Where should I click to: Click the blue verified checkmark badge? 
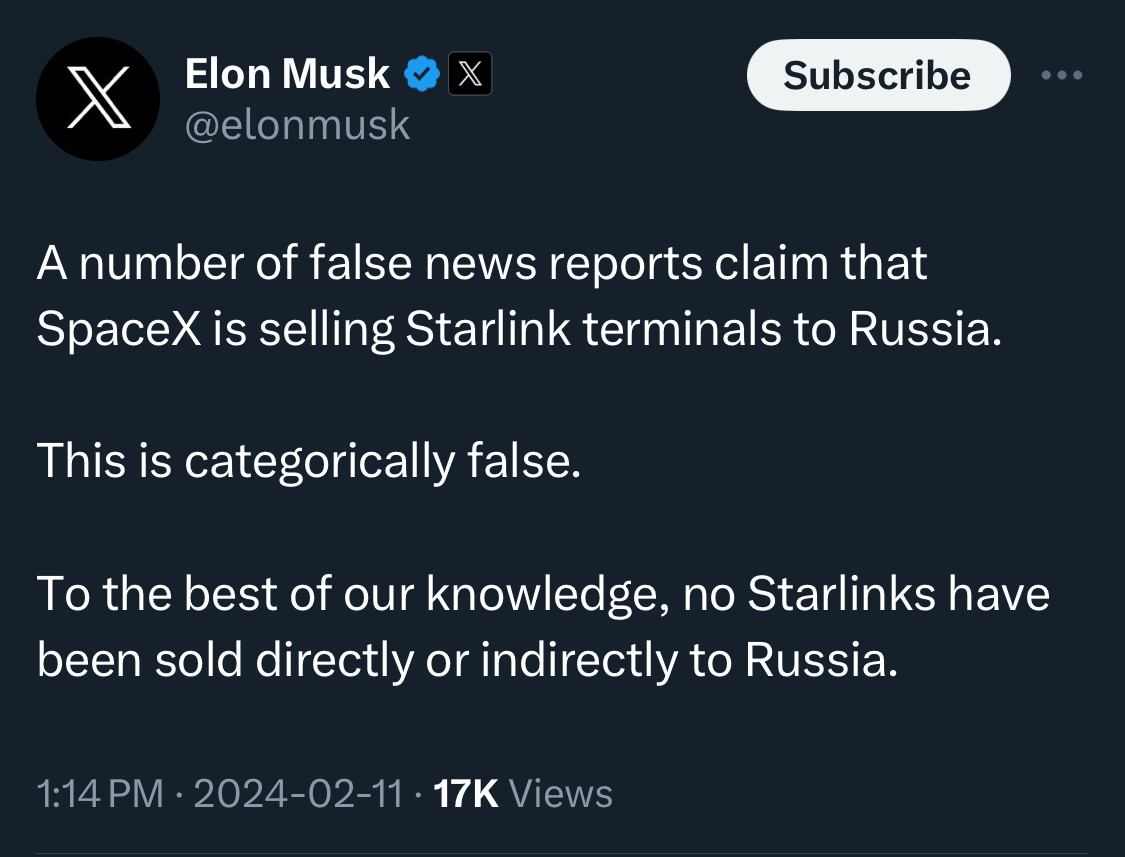pos(422,74)
